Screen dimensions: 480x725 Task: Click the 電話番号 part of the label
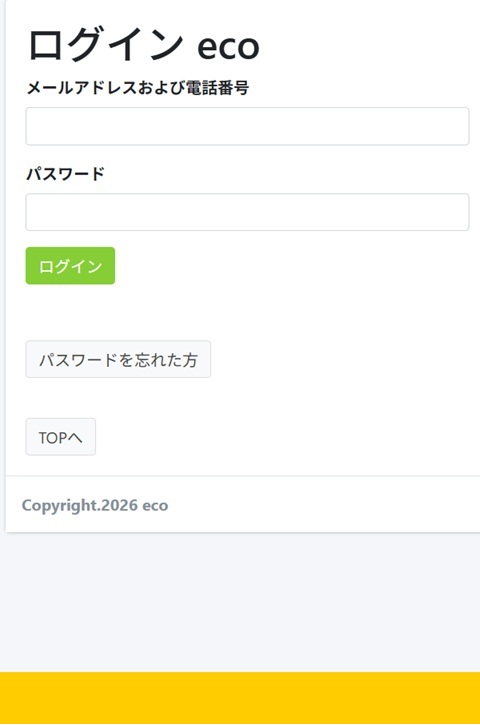coord(217,87)
